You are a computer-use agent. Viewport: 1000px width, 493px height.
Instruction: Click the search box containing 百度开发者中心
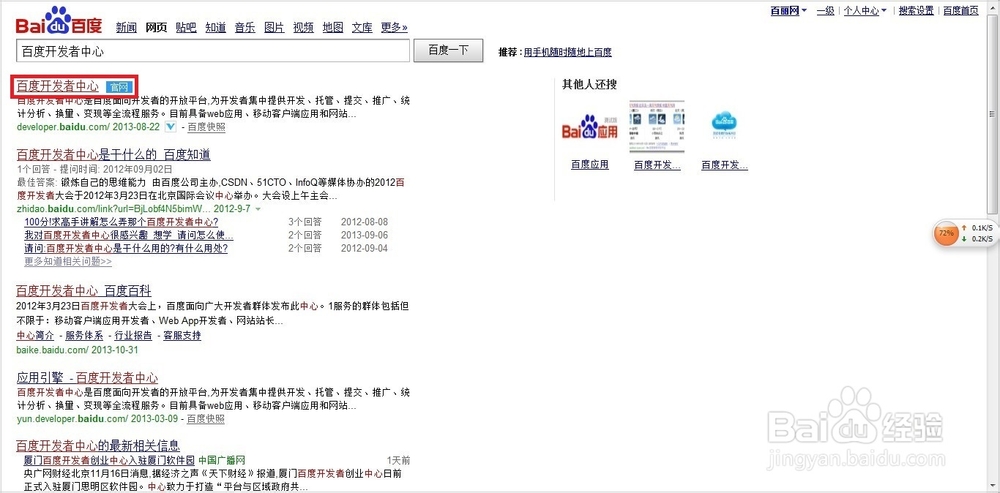click(212, 50)
